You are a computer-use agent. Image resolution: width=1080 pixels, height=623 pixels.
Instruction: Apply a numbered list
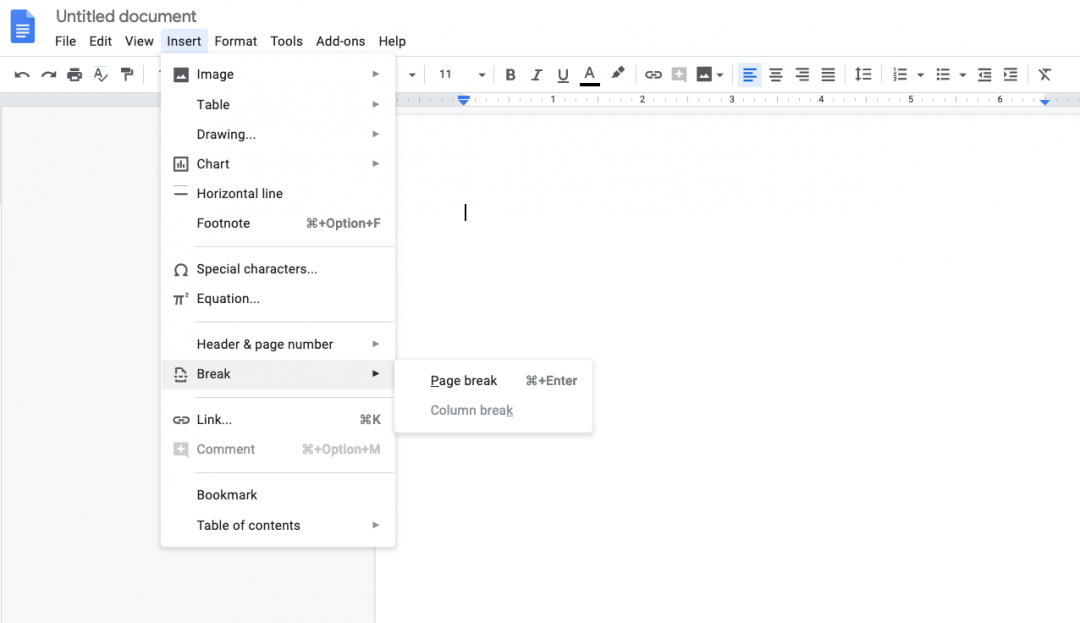pyautogui.click(x=900, y=74)
